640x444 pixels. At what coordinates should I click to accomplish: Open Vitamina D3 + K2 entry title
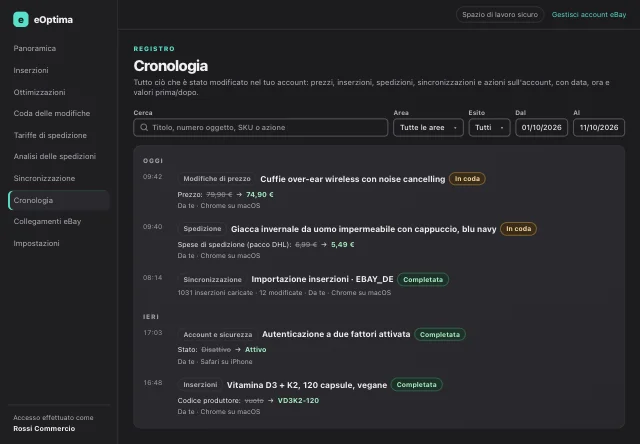(x=307, y=385)
